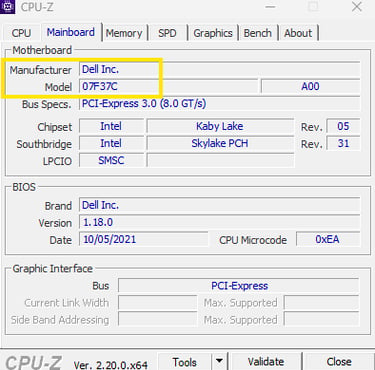Click the Validate button
The width and height of the screenshot is (375, 370).
[266, 362]
